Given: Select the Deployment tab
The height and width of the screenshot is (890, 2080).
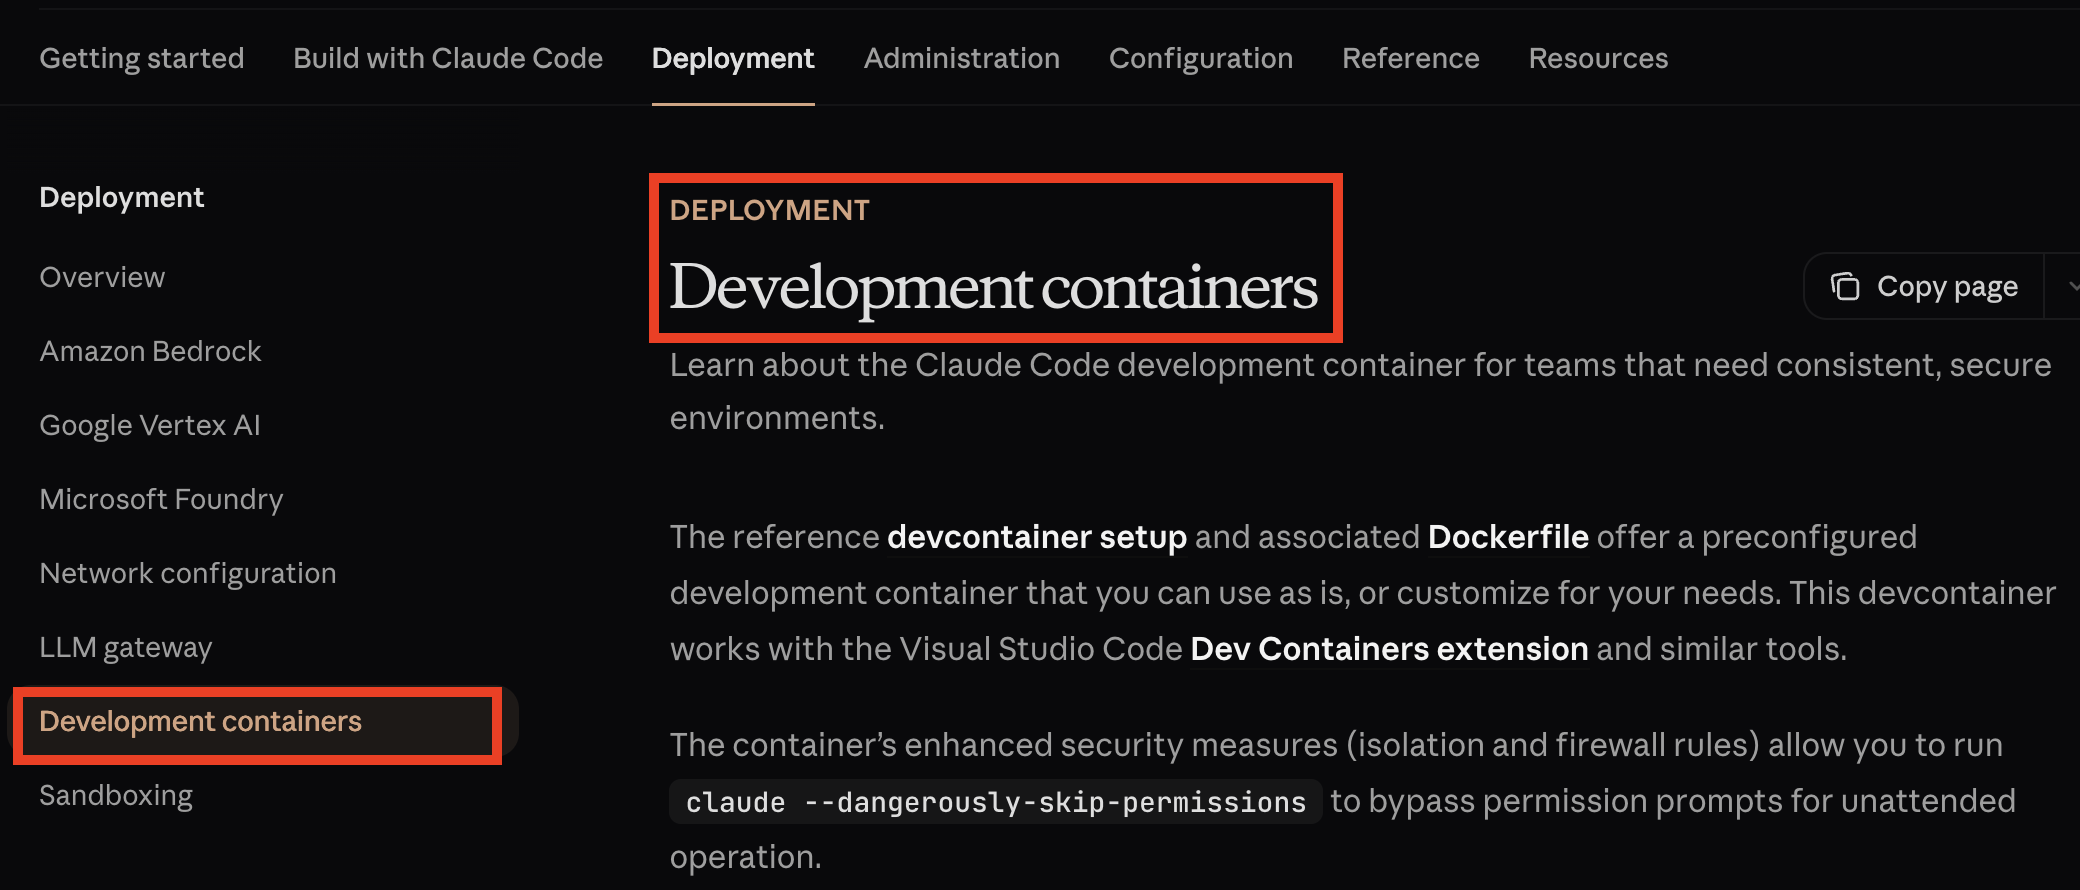Looking at the screenshot, I should point(733,59).
